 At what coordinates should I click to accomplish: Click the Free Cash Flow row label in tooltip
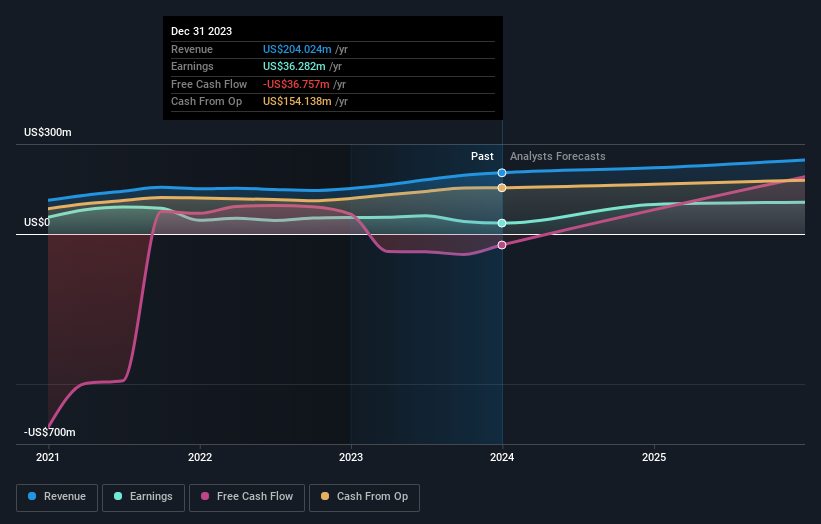tap(209, 84)
